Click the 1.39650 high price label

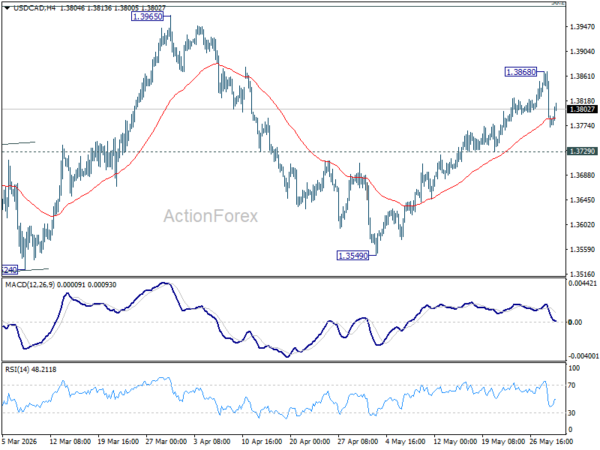pos(147,16)
